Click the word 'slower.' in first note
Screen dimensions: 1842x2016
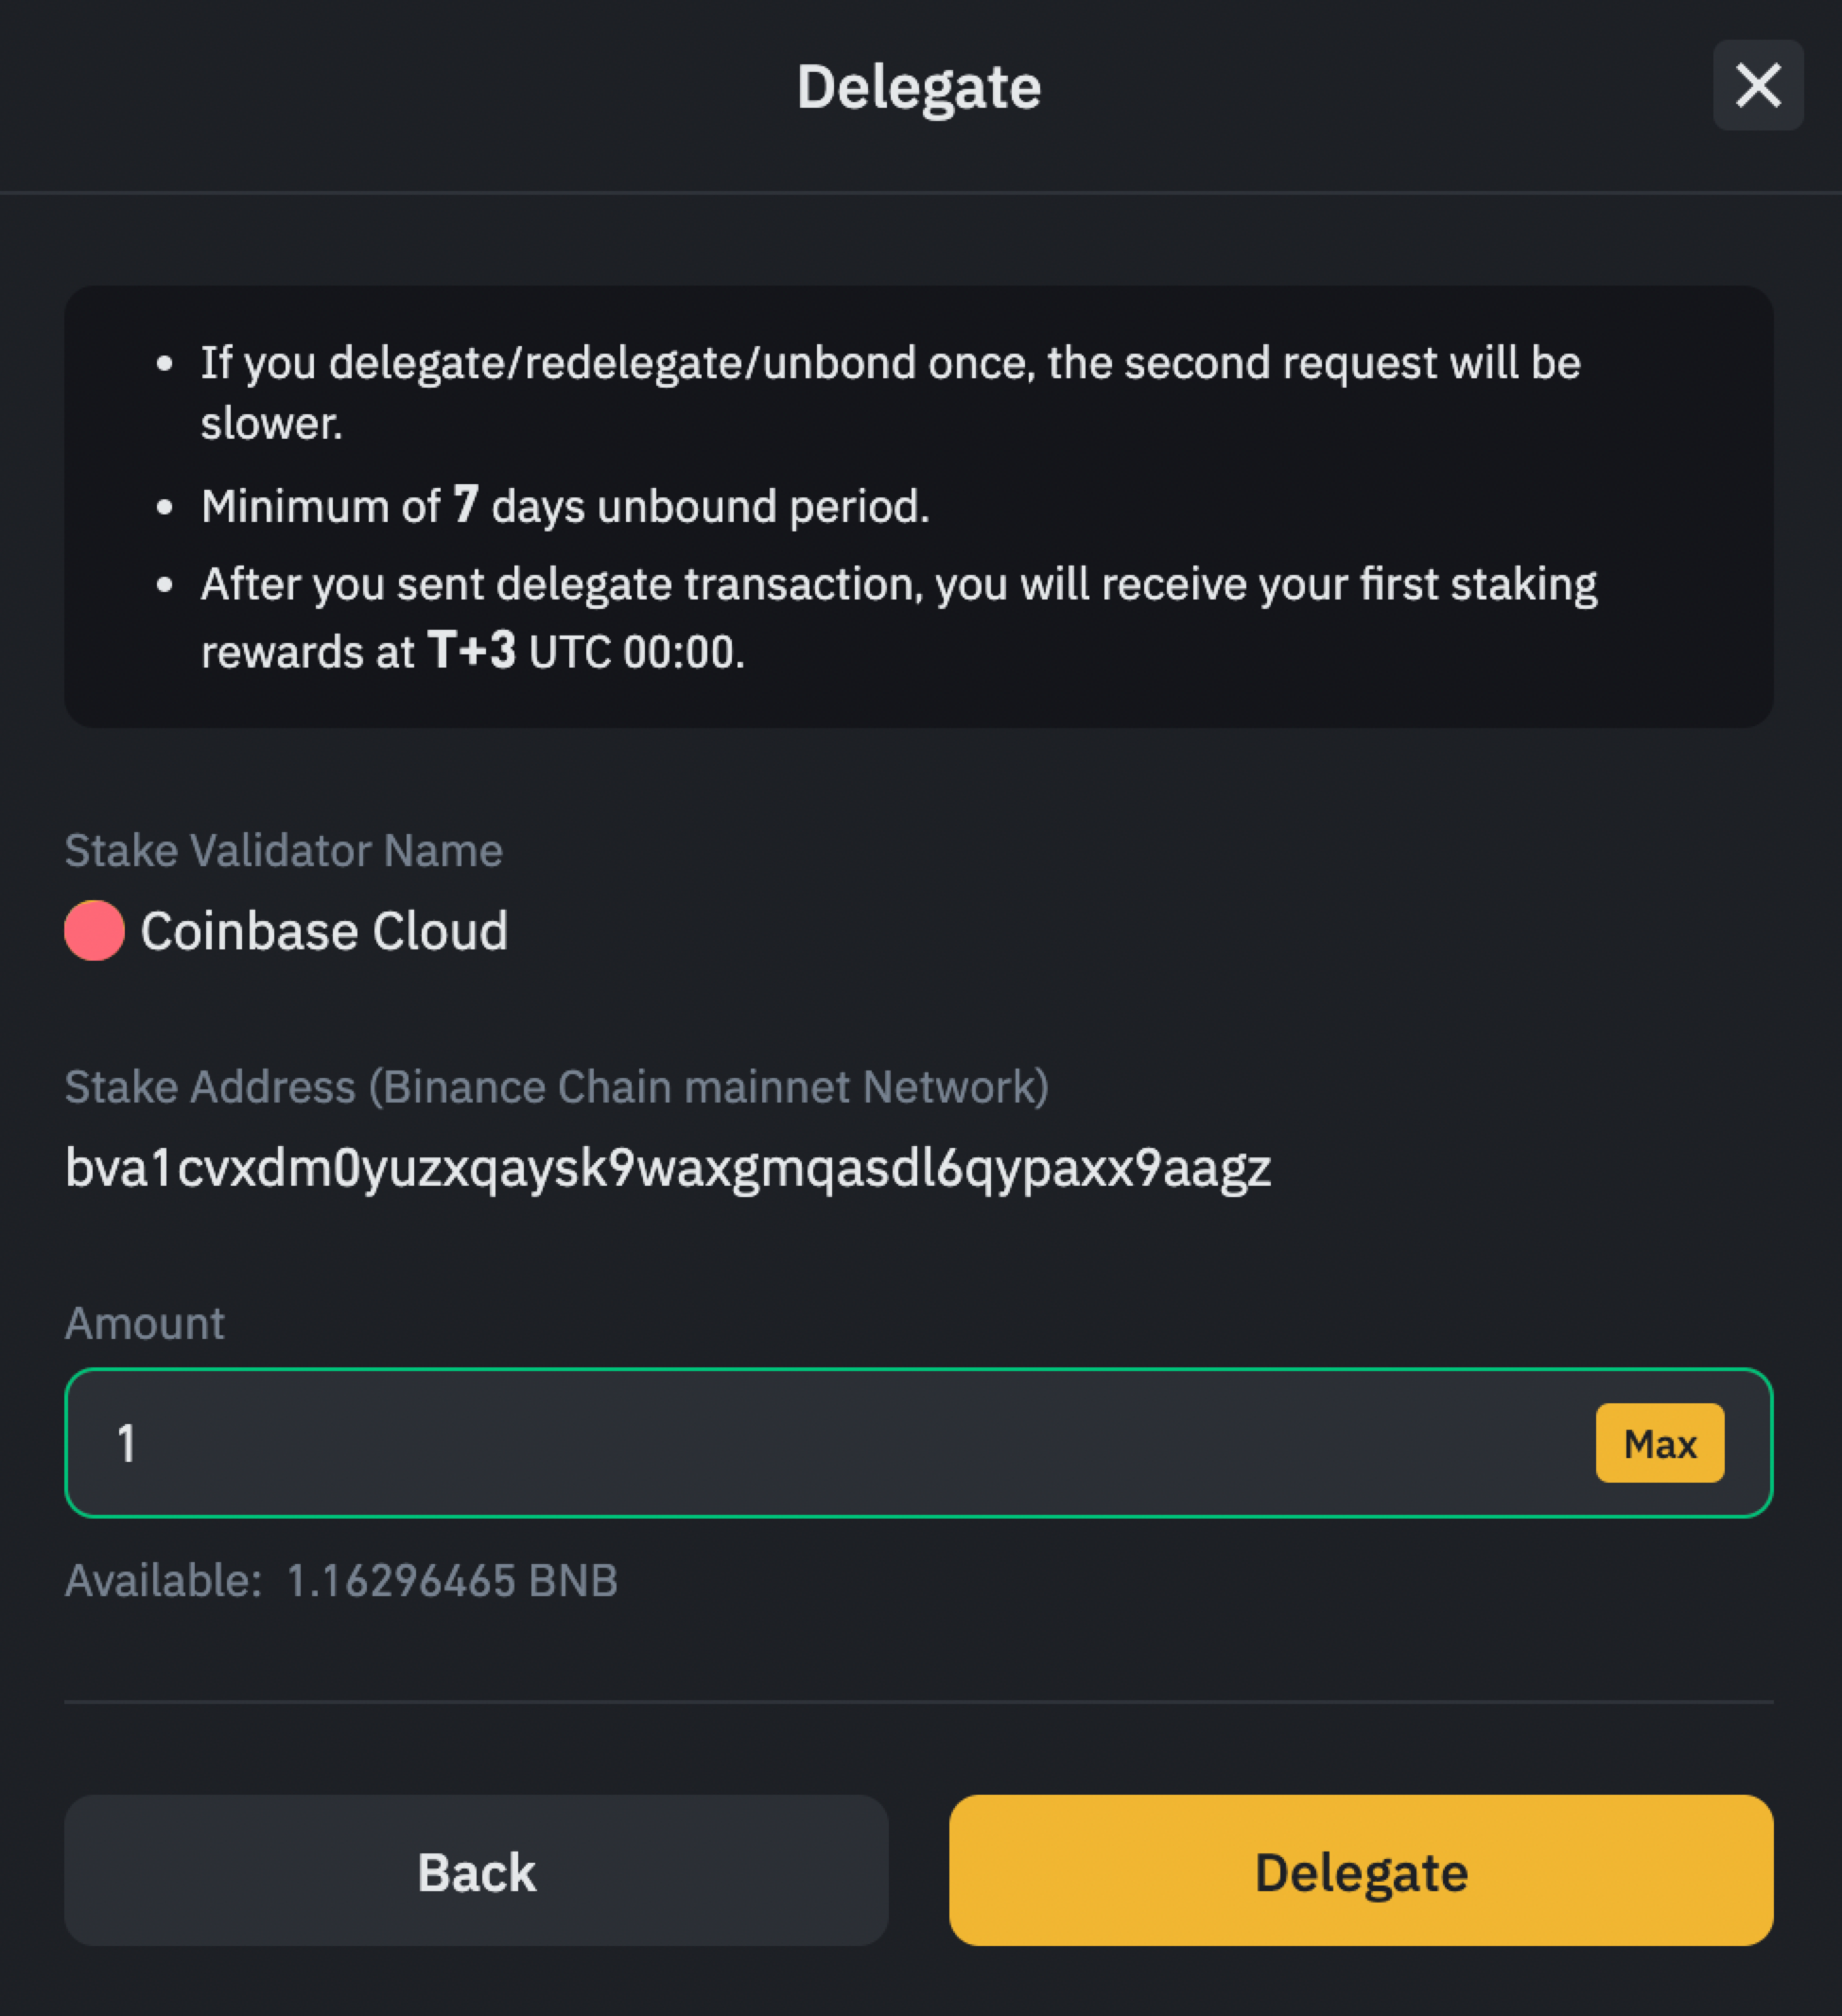(271, 424)
